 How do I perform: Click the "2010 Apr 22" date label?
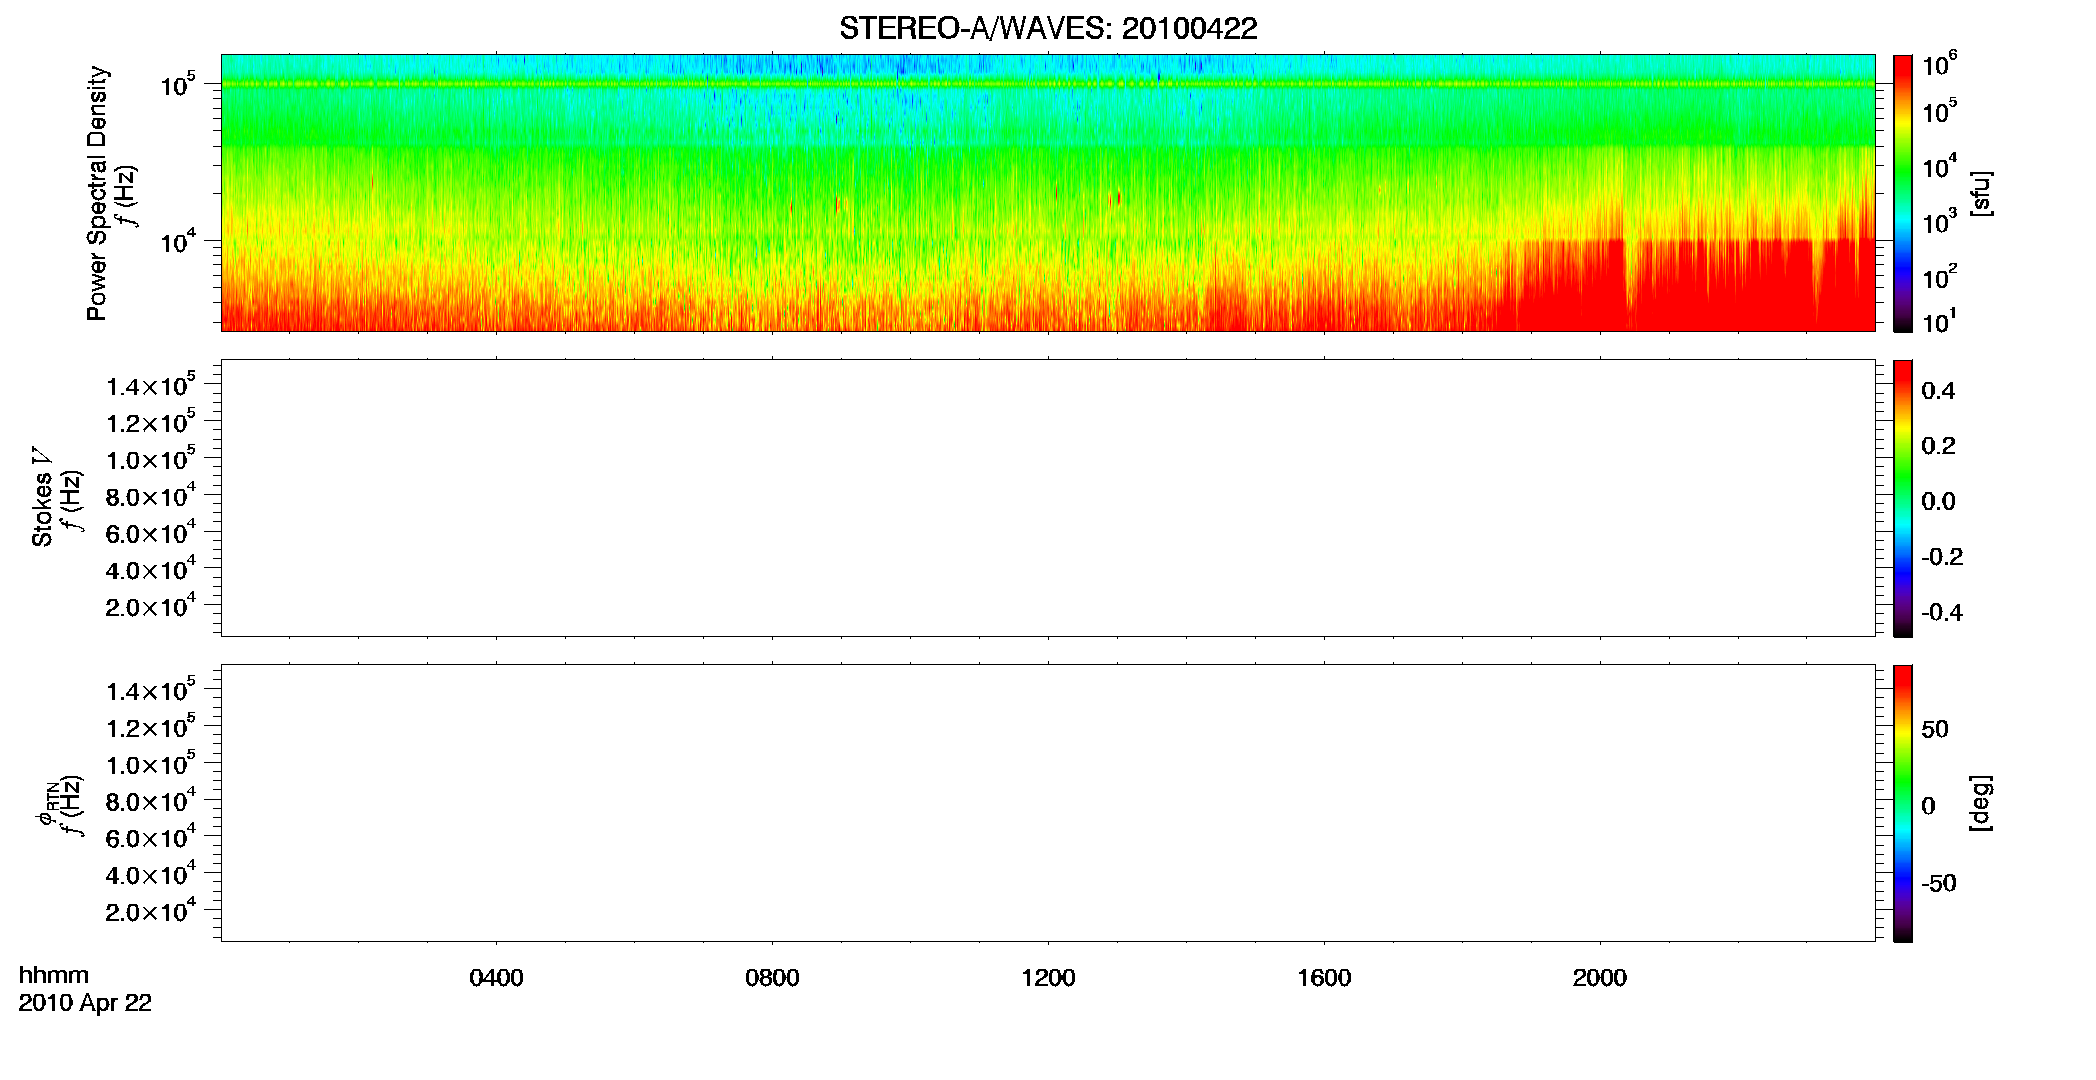click(85, 1003)
